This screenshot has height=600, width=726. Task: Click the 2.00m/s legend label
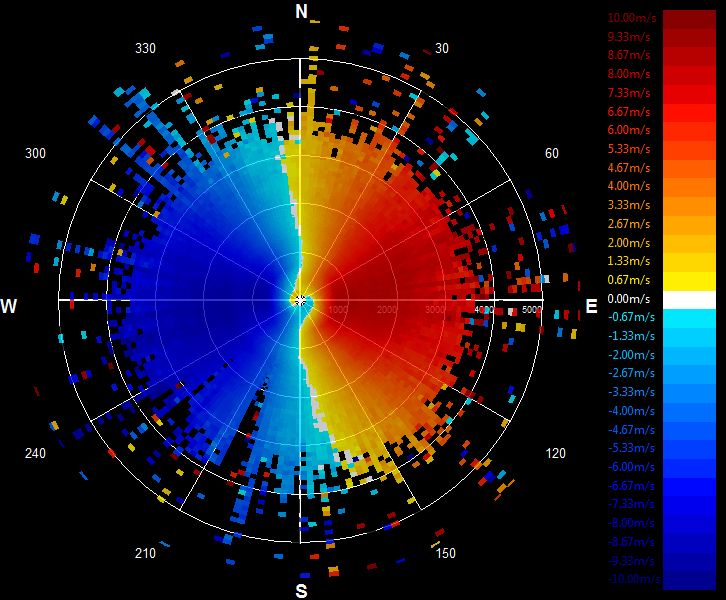629,243
